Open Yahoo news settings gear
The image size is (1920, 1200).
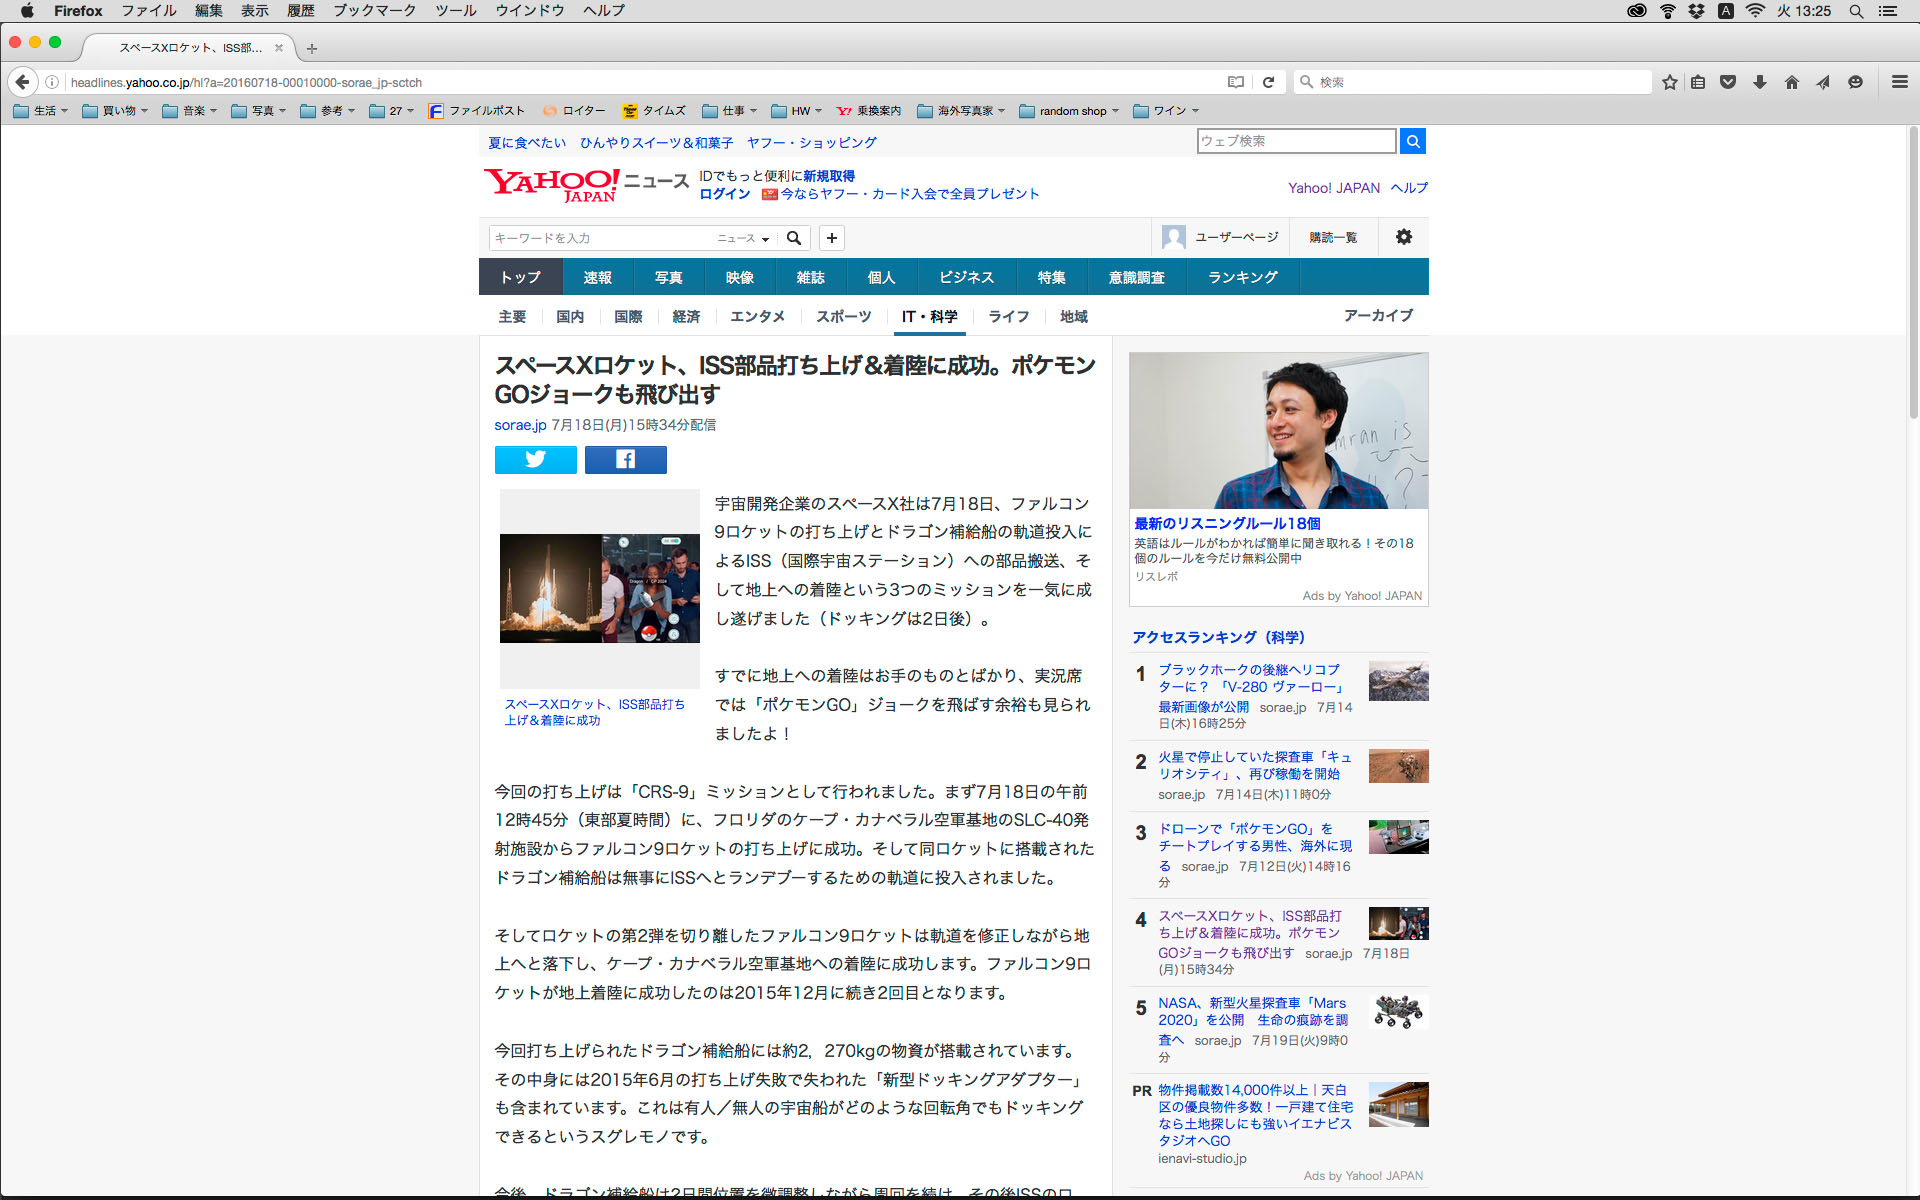click(1403, 237)
